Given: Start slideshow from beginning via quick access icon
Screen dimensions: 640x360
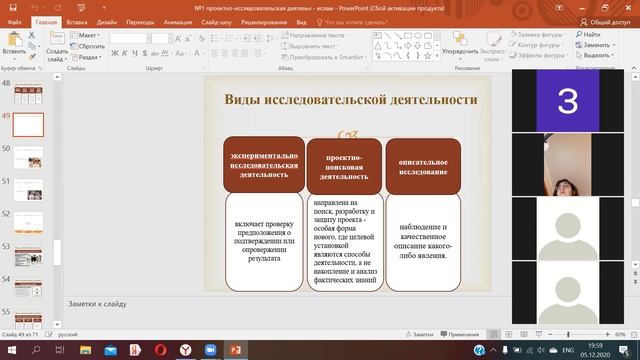Looking at the screenshot, I should (x=81, y=8).
